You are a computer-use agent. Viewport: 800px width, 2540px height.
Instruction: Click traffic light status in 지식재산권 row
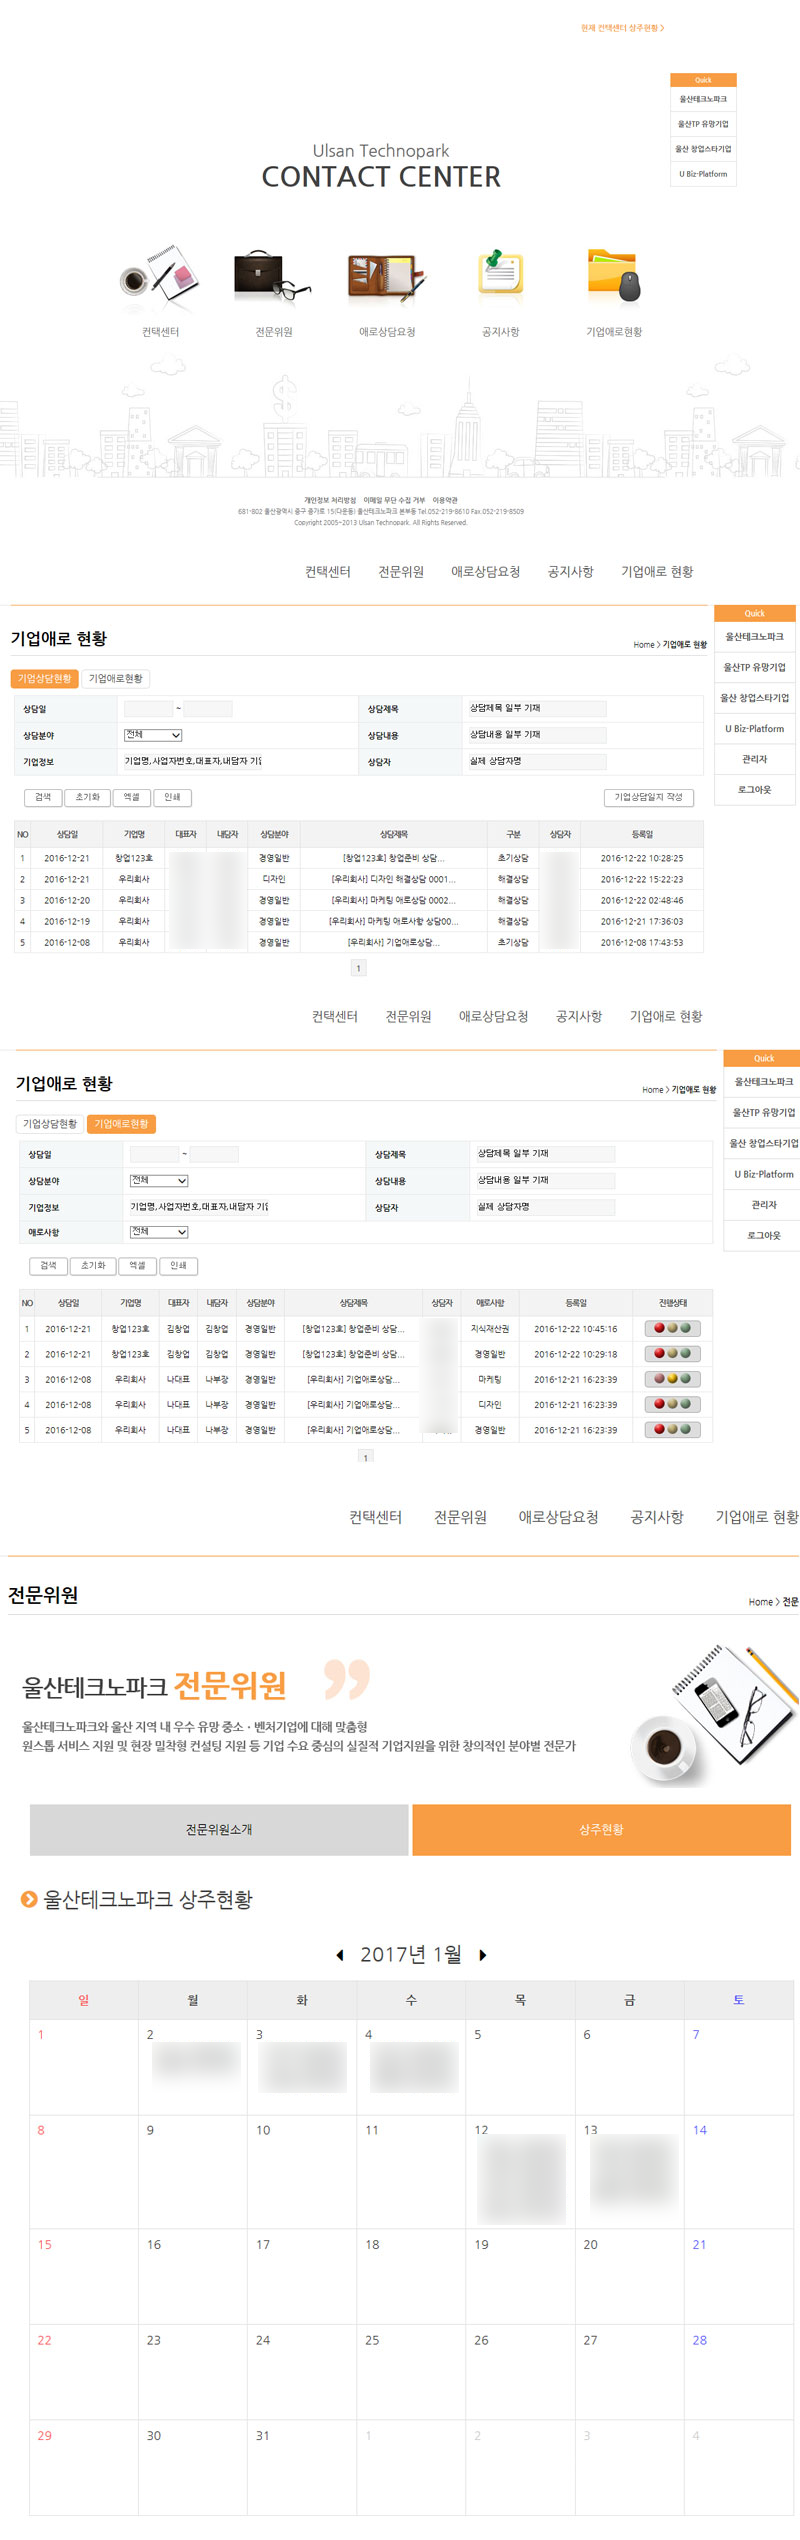[672, 1329]
